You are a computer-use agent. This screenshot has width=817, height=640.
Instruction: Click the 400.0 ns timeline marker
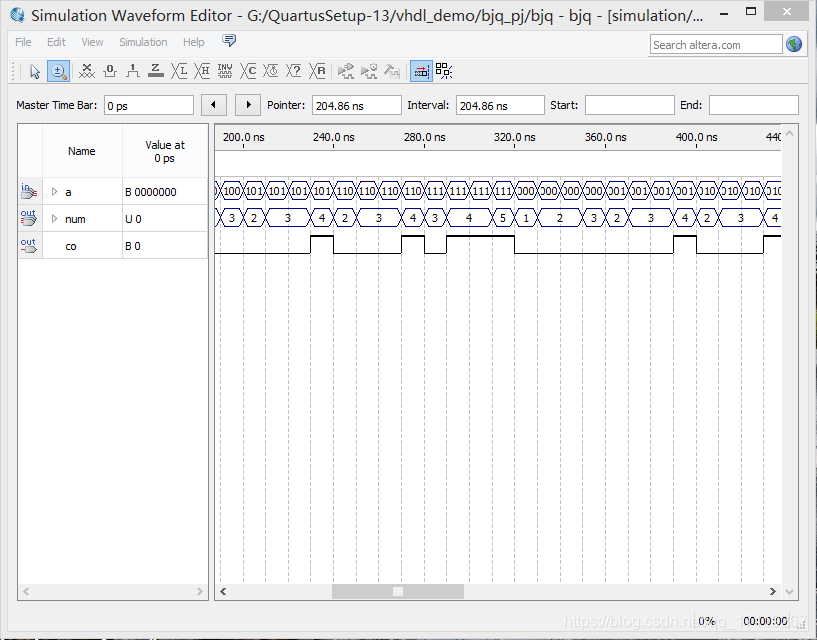click(x=696, y=137)
